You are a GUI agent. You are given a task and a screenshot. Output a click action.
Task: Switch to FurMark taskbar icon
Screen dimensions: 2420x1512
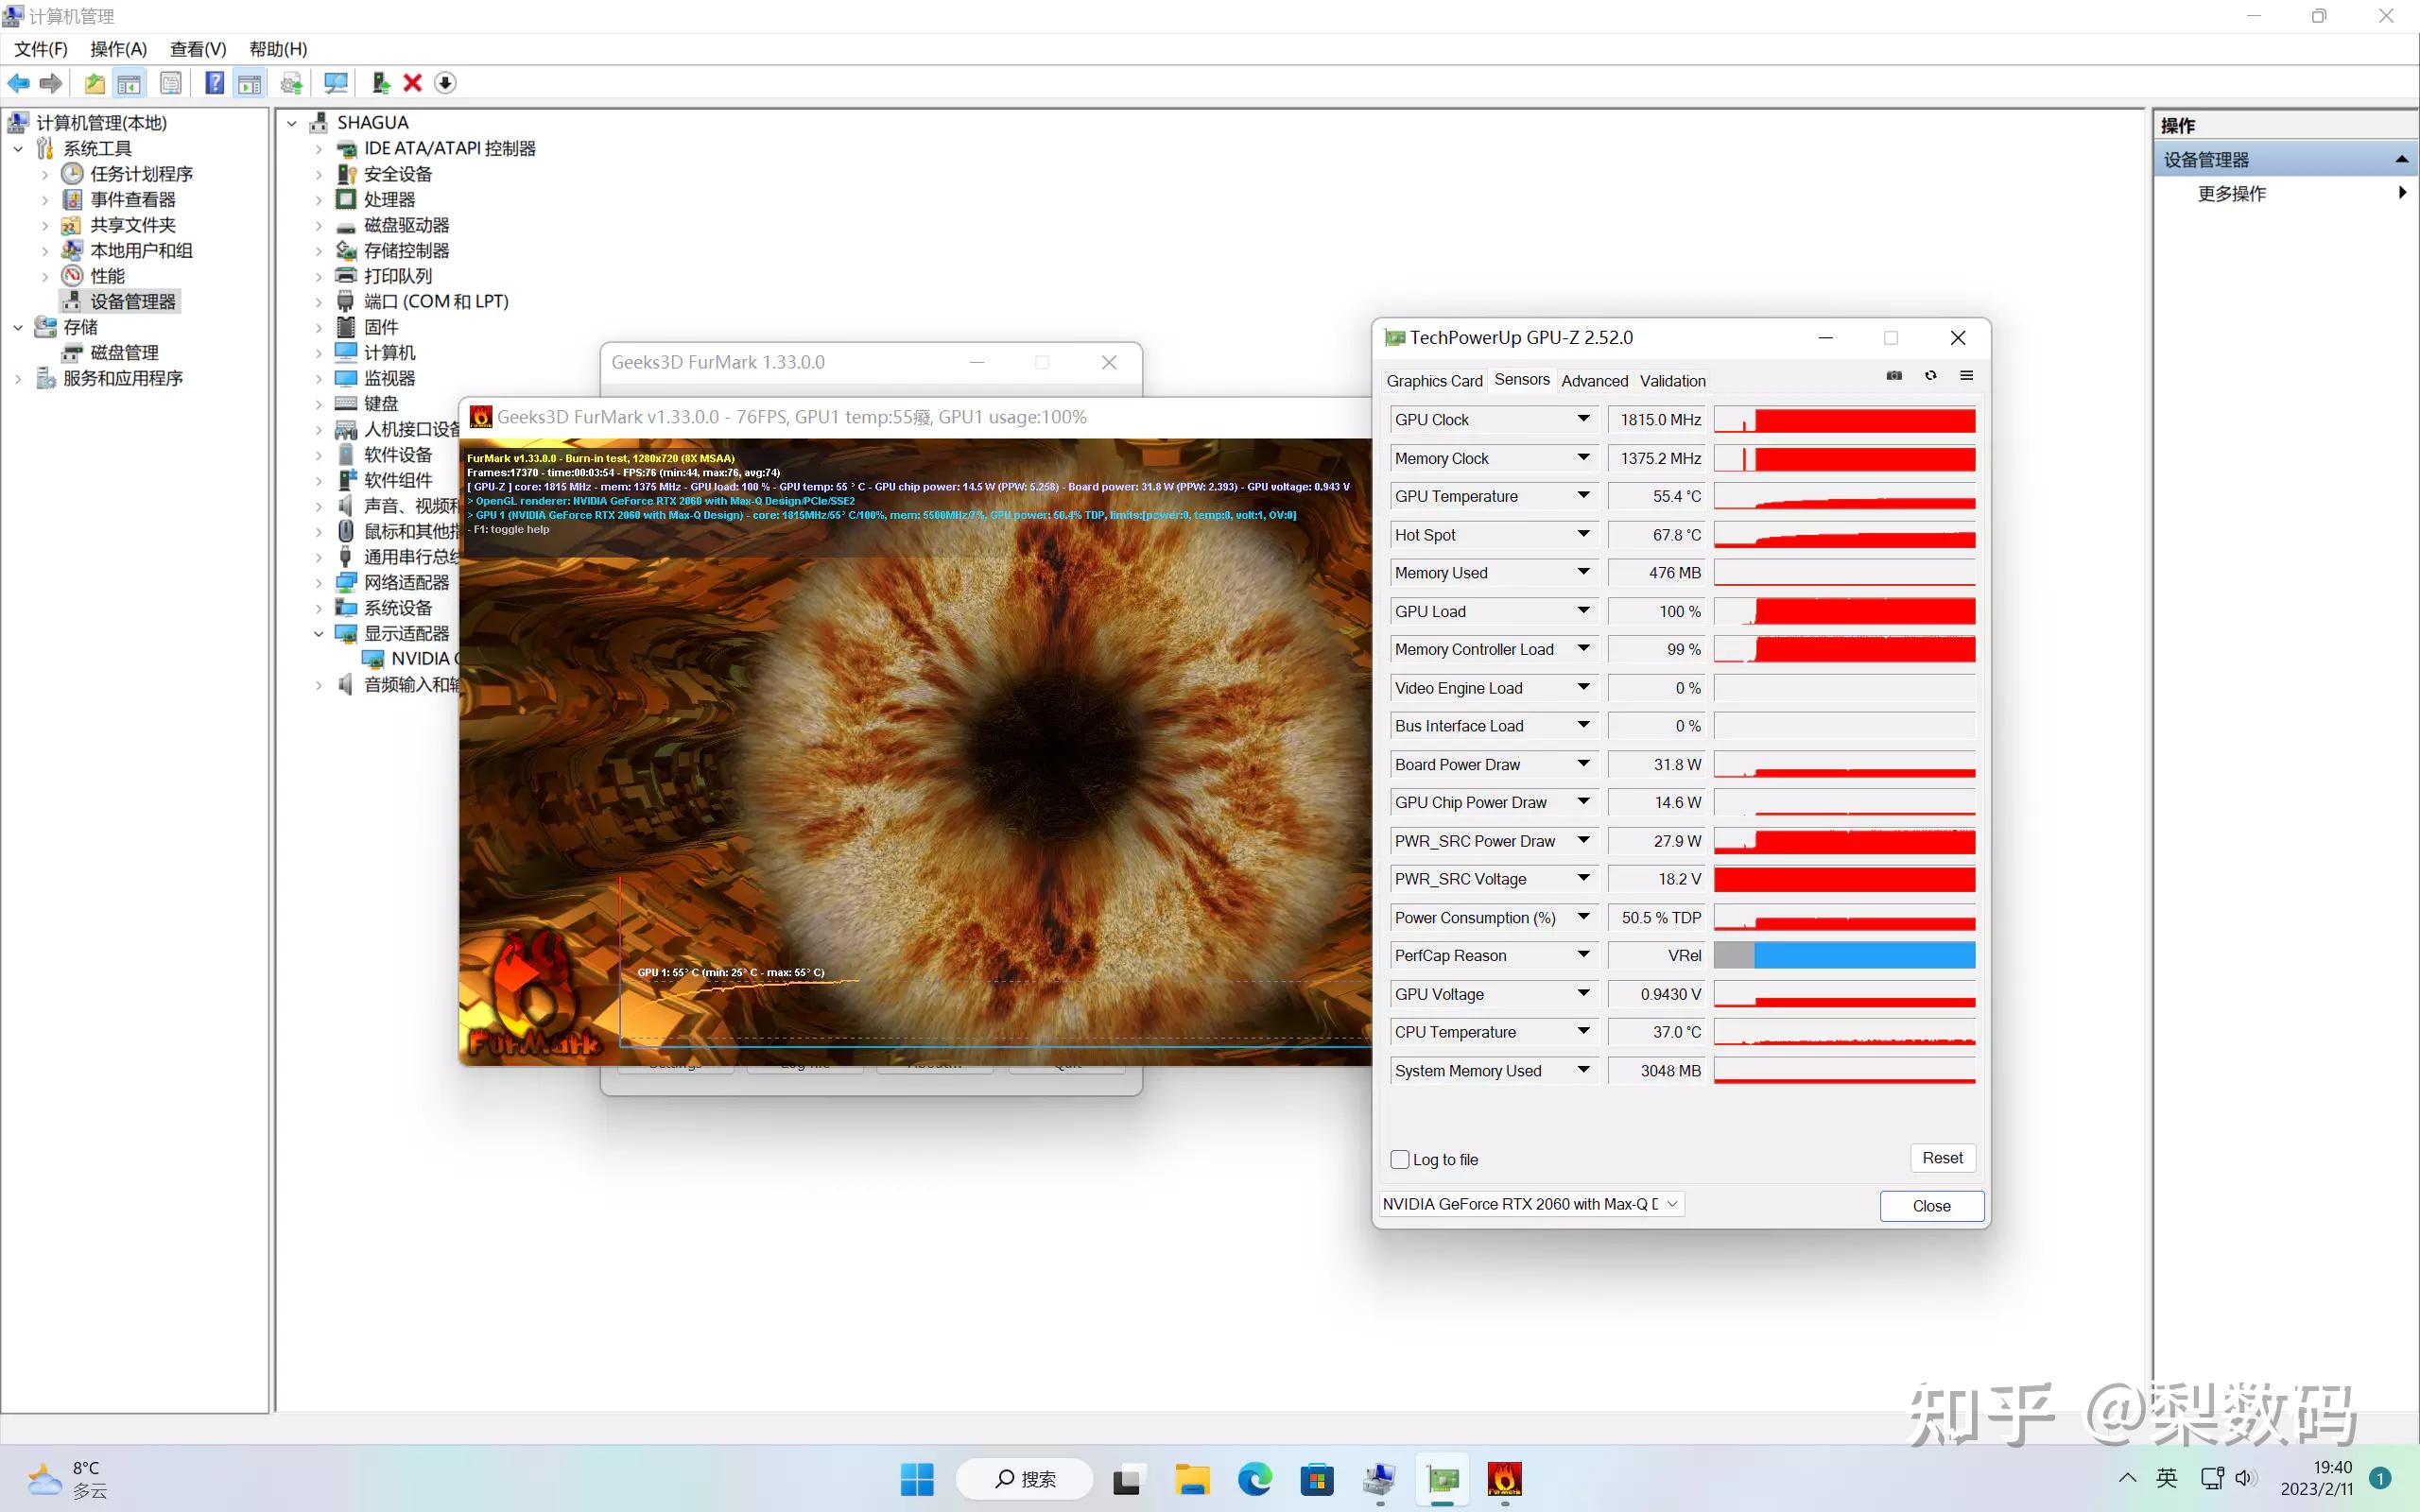(1504, 1479)
